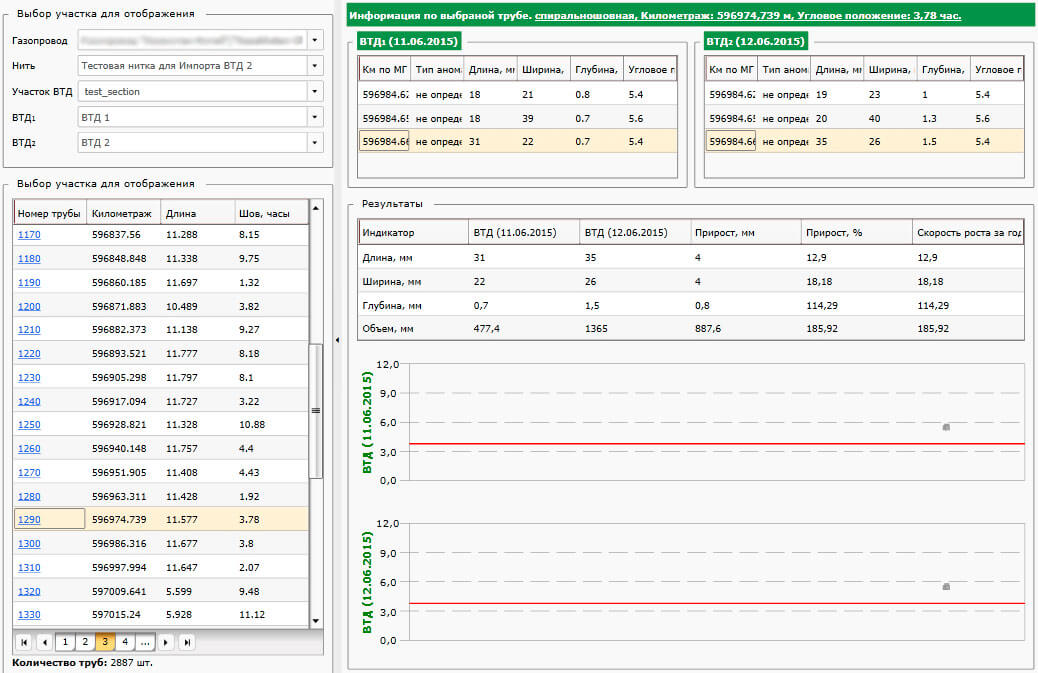Select page 2 in the pager

click(x=85, y=642)
